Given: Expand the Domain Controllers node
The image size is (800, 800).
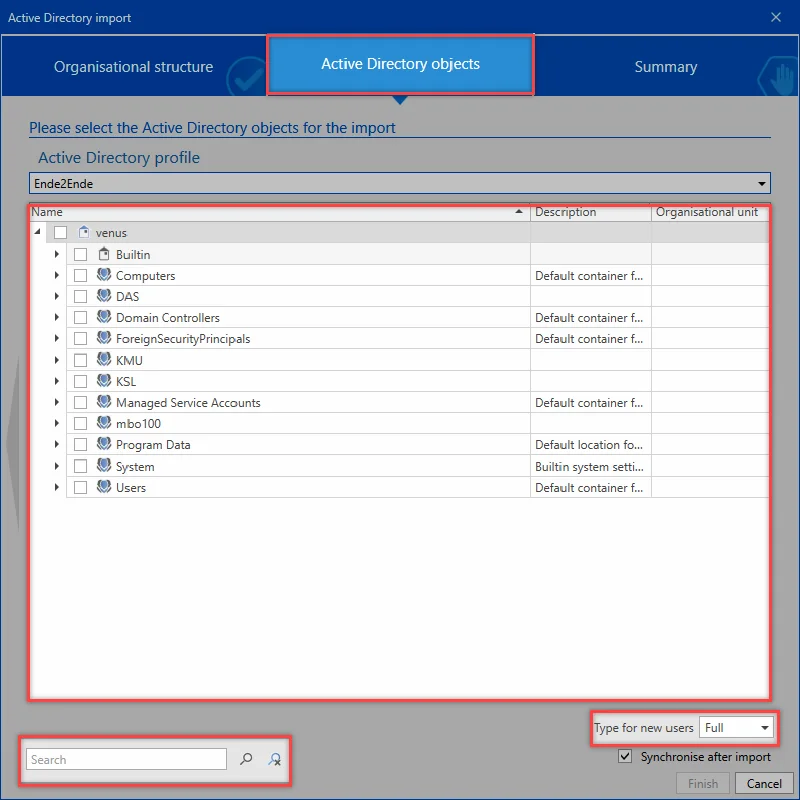Looking at the screenshot, I should tap(57, 317).
